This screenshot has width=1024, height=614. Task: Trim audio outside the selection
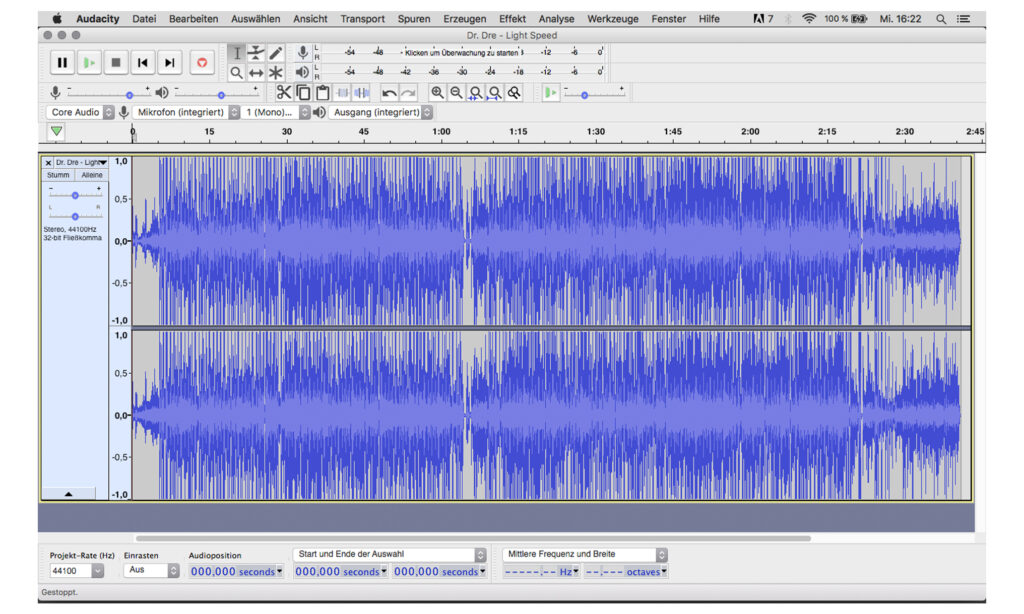[x=342, y=93]
